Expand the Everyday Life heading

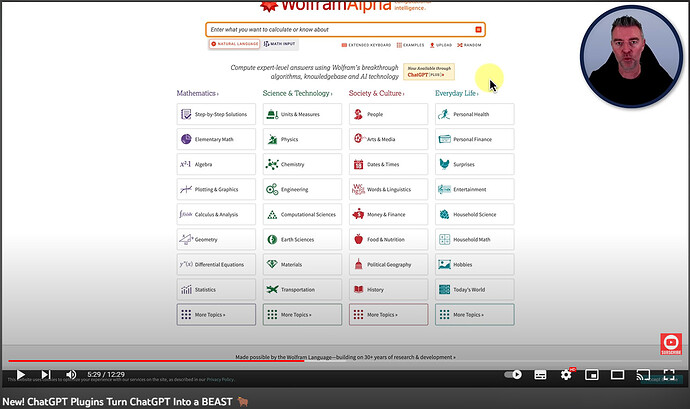click(456, 93)
